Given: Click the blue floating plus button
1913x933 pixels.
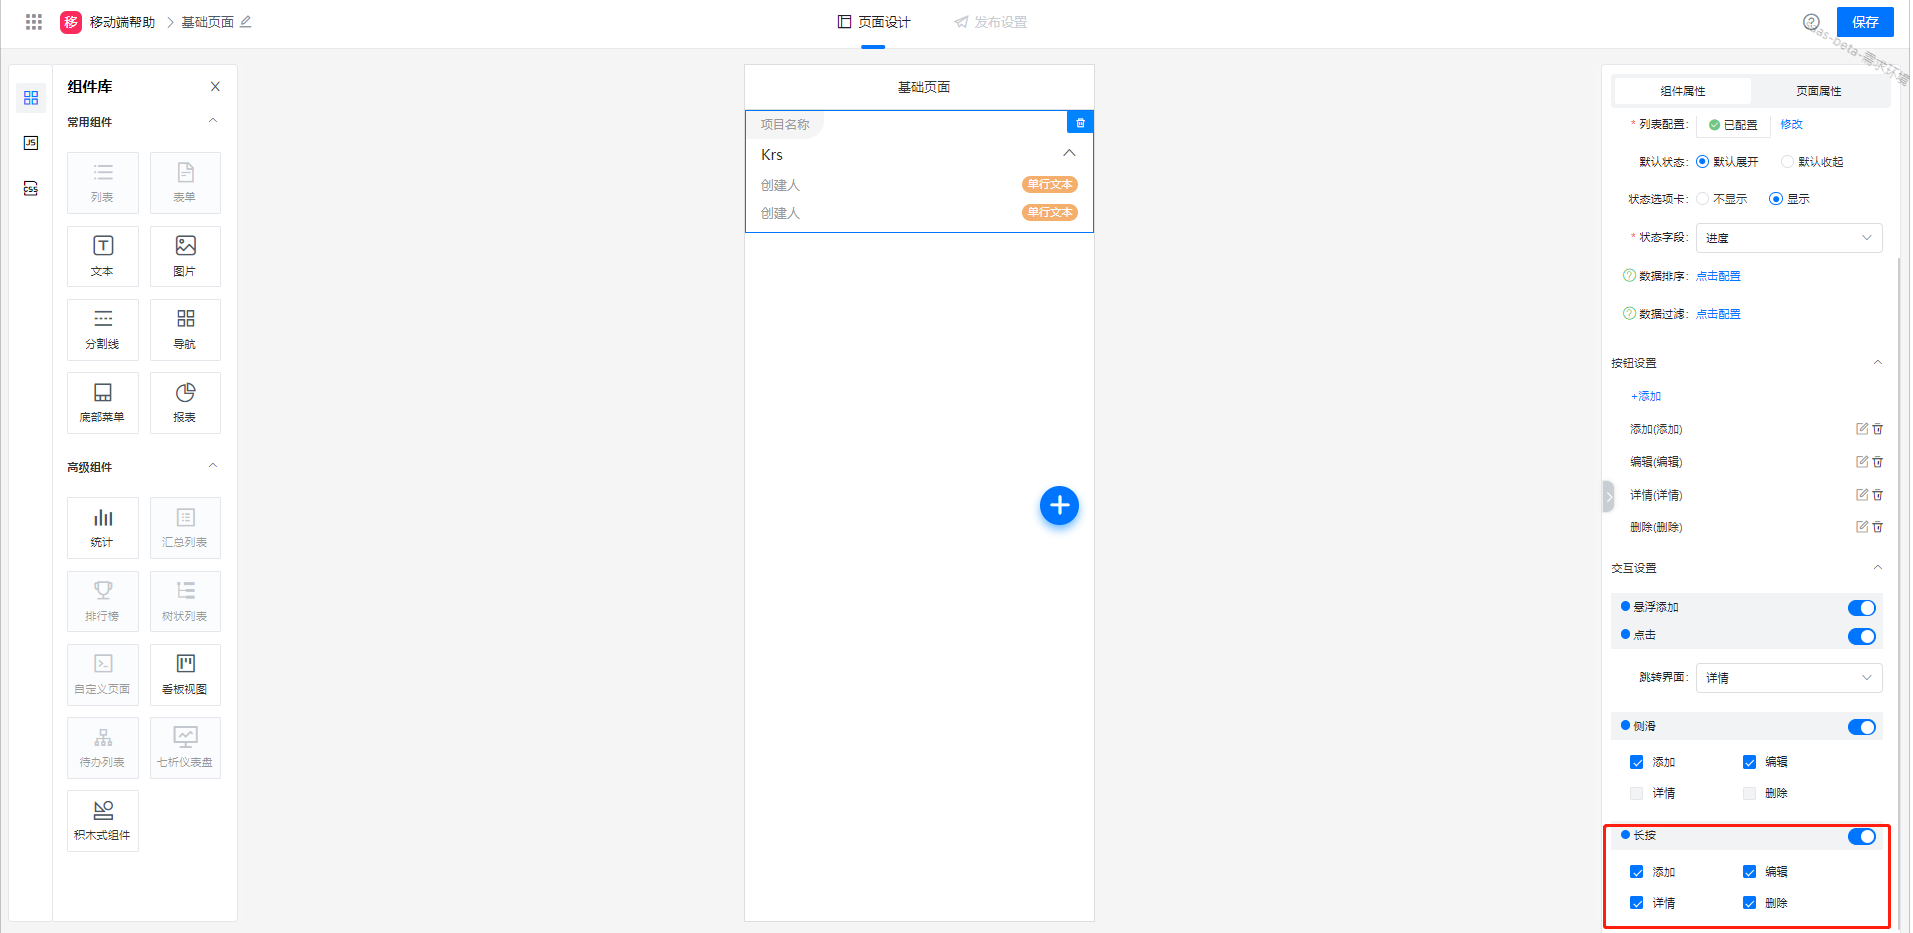Looking at the screenshot, I should pos(1059,506).
